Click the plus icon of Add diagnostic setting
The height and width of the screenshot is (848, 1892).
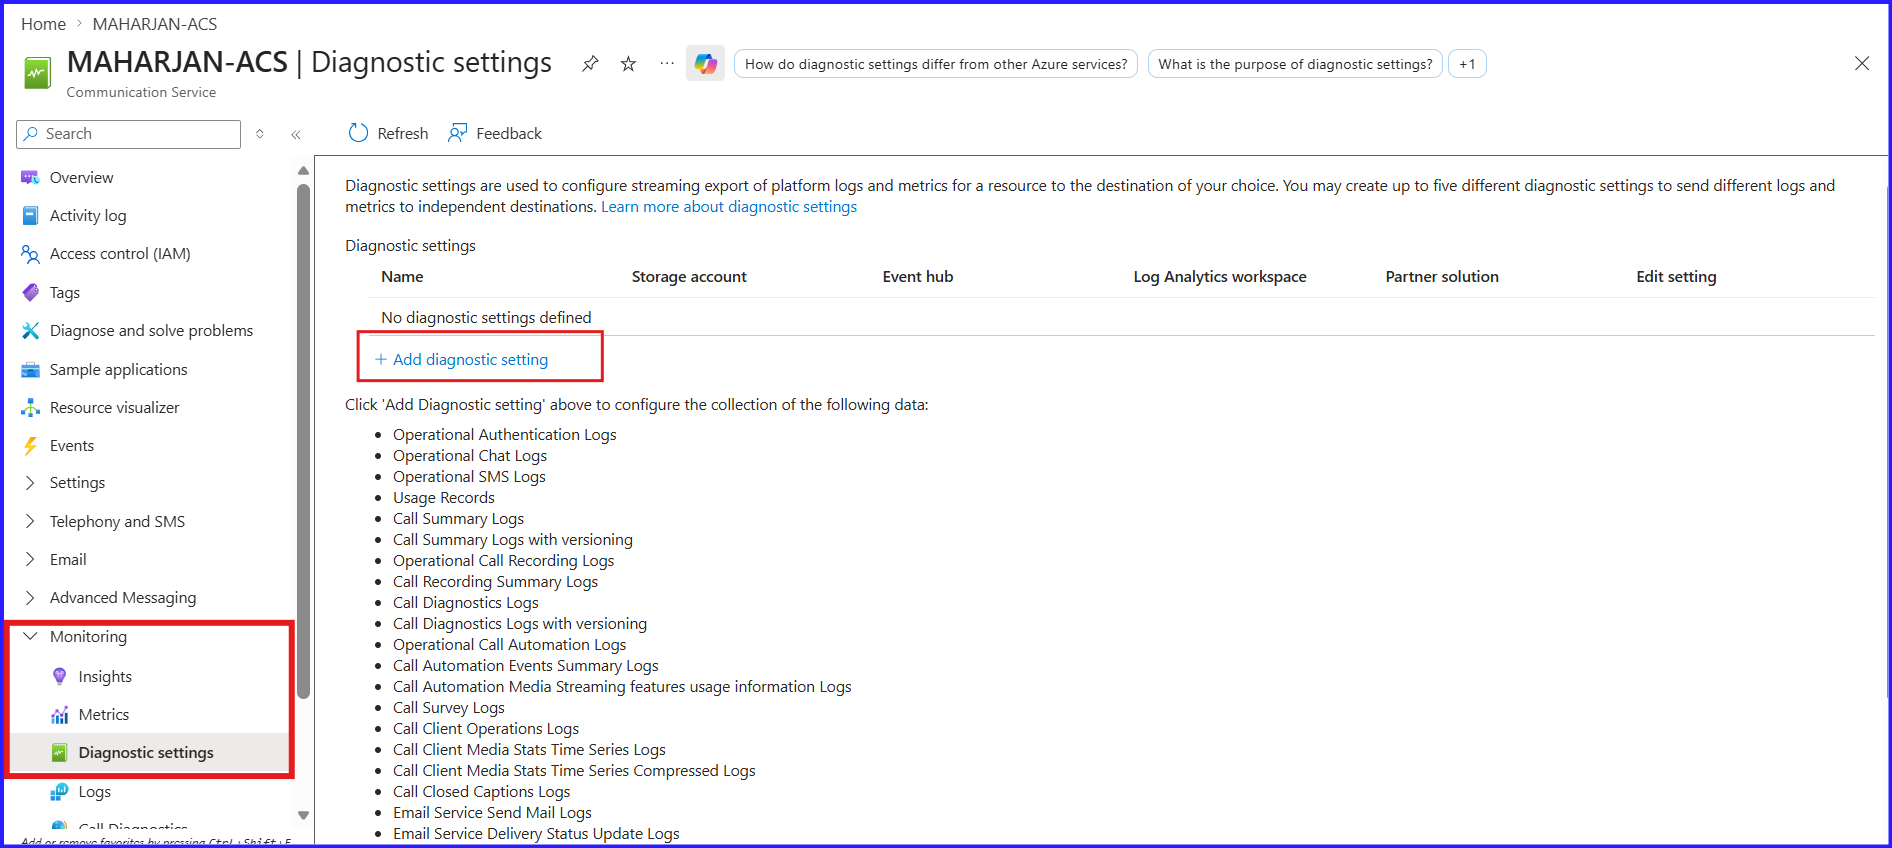coord(380,359)
